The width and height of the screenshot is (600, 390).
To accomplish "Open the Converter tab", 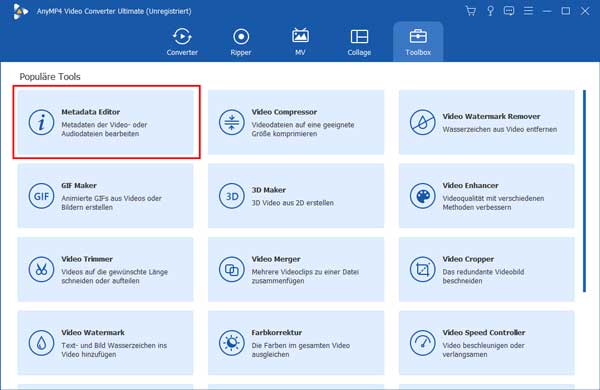I will pyautogui.click(x=182, y=42).
